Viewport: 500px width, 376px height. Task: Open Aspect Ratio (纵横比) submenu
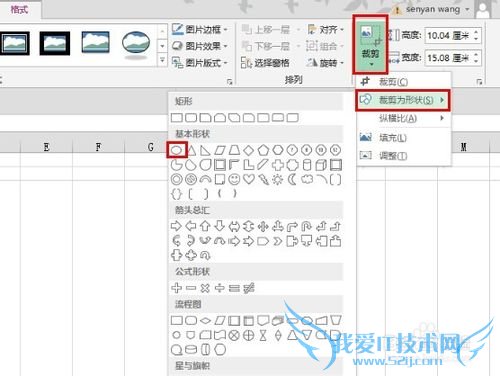[404, 118]
